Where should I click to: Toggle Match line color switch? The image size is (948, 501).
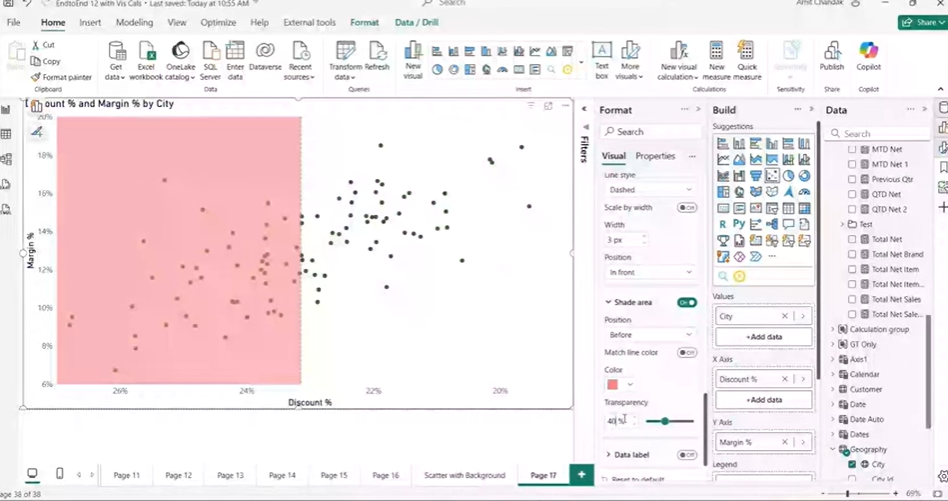click(x=687, y=352)
